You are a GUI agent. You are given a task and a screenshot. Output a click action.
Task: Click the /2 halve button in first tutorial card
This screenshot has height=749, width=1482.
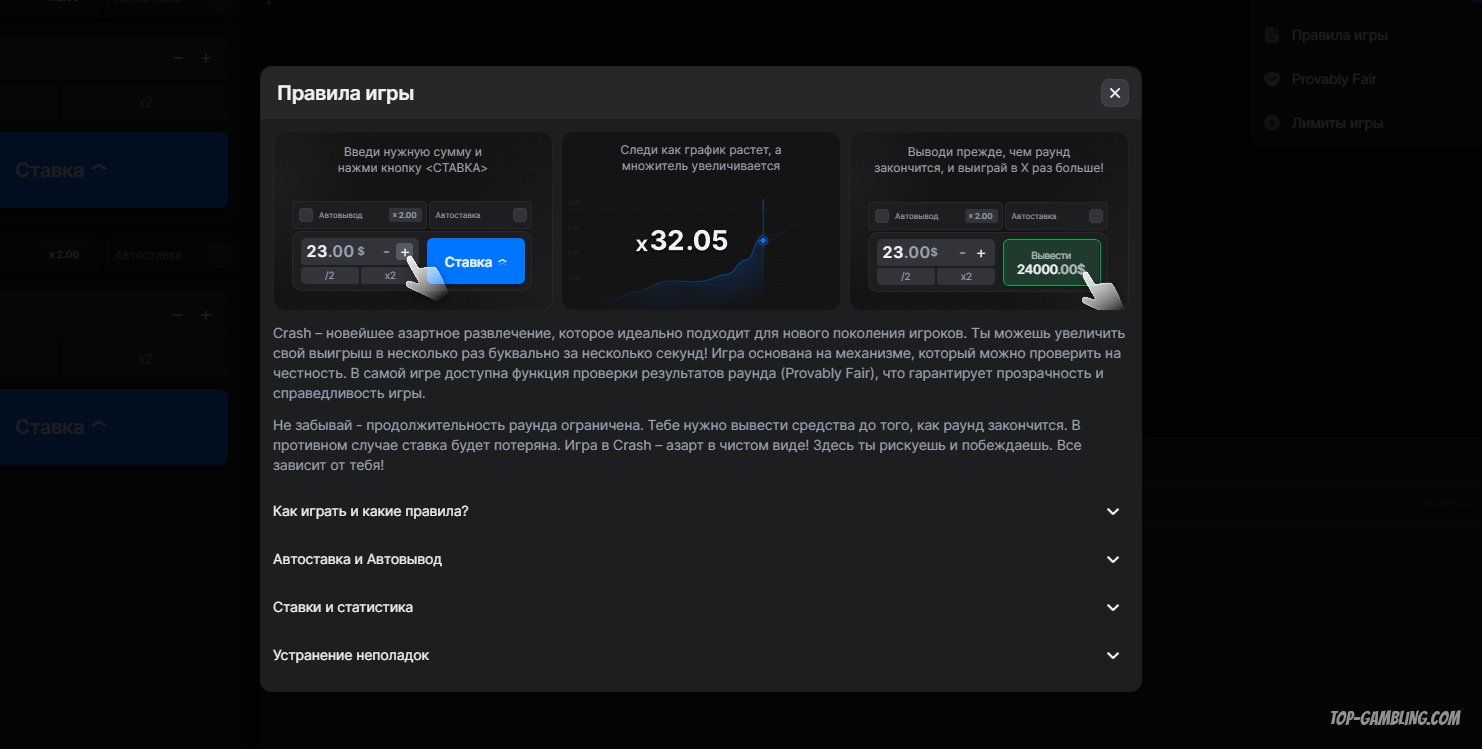[x=330, y=276]
